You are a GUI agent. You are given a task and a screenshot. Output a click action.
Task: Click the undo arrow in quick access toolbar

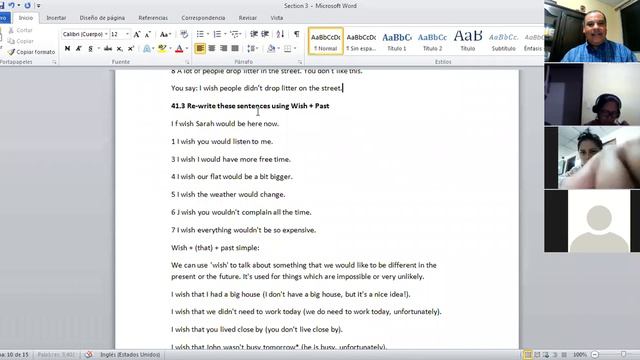coord(11,5)
